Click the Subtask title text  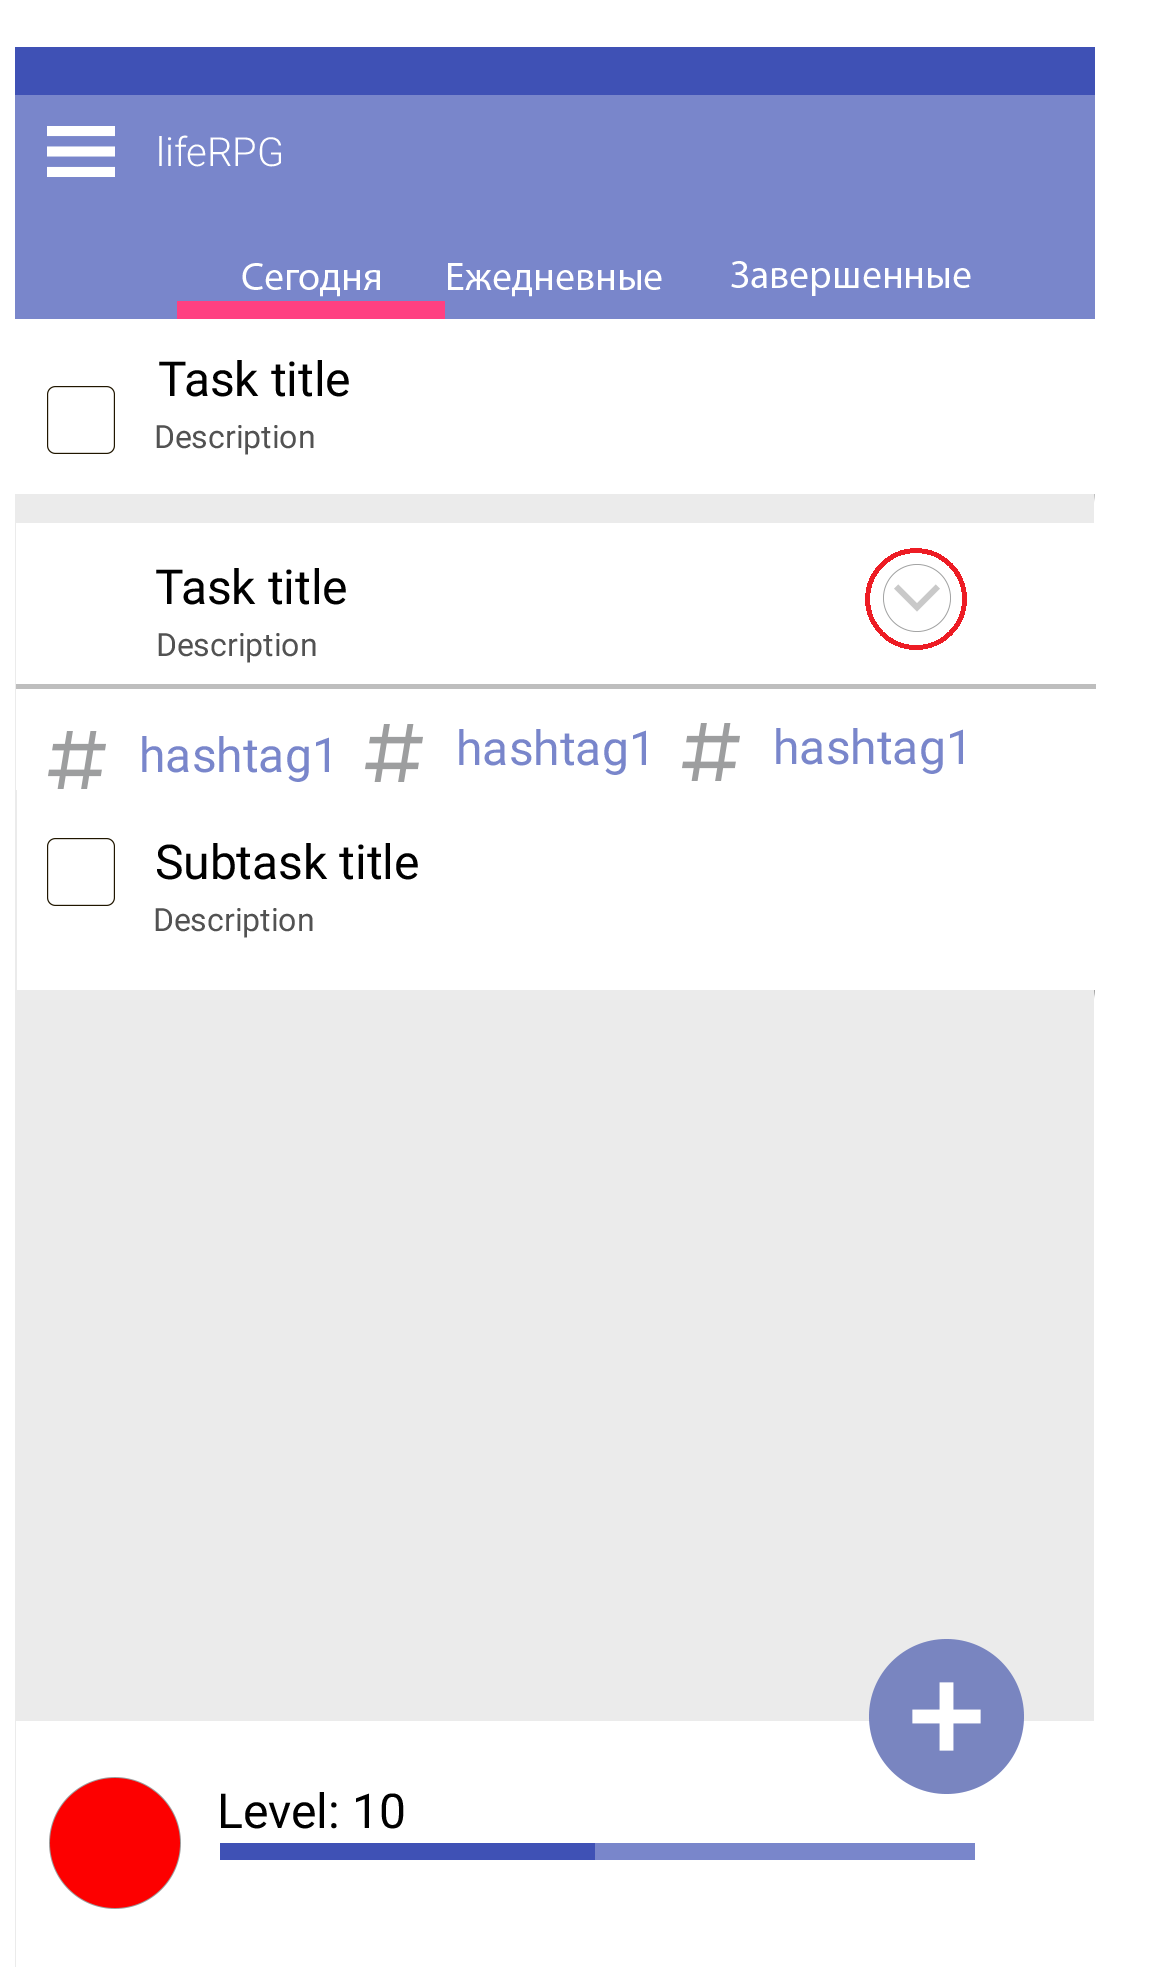[x=287, y=863]
